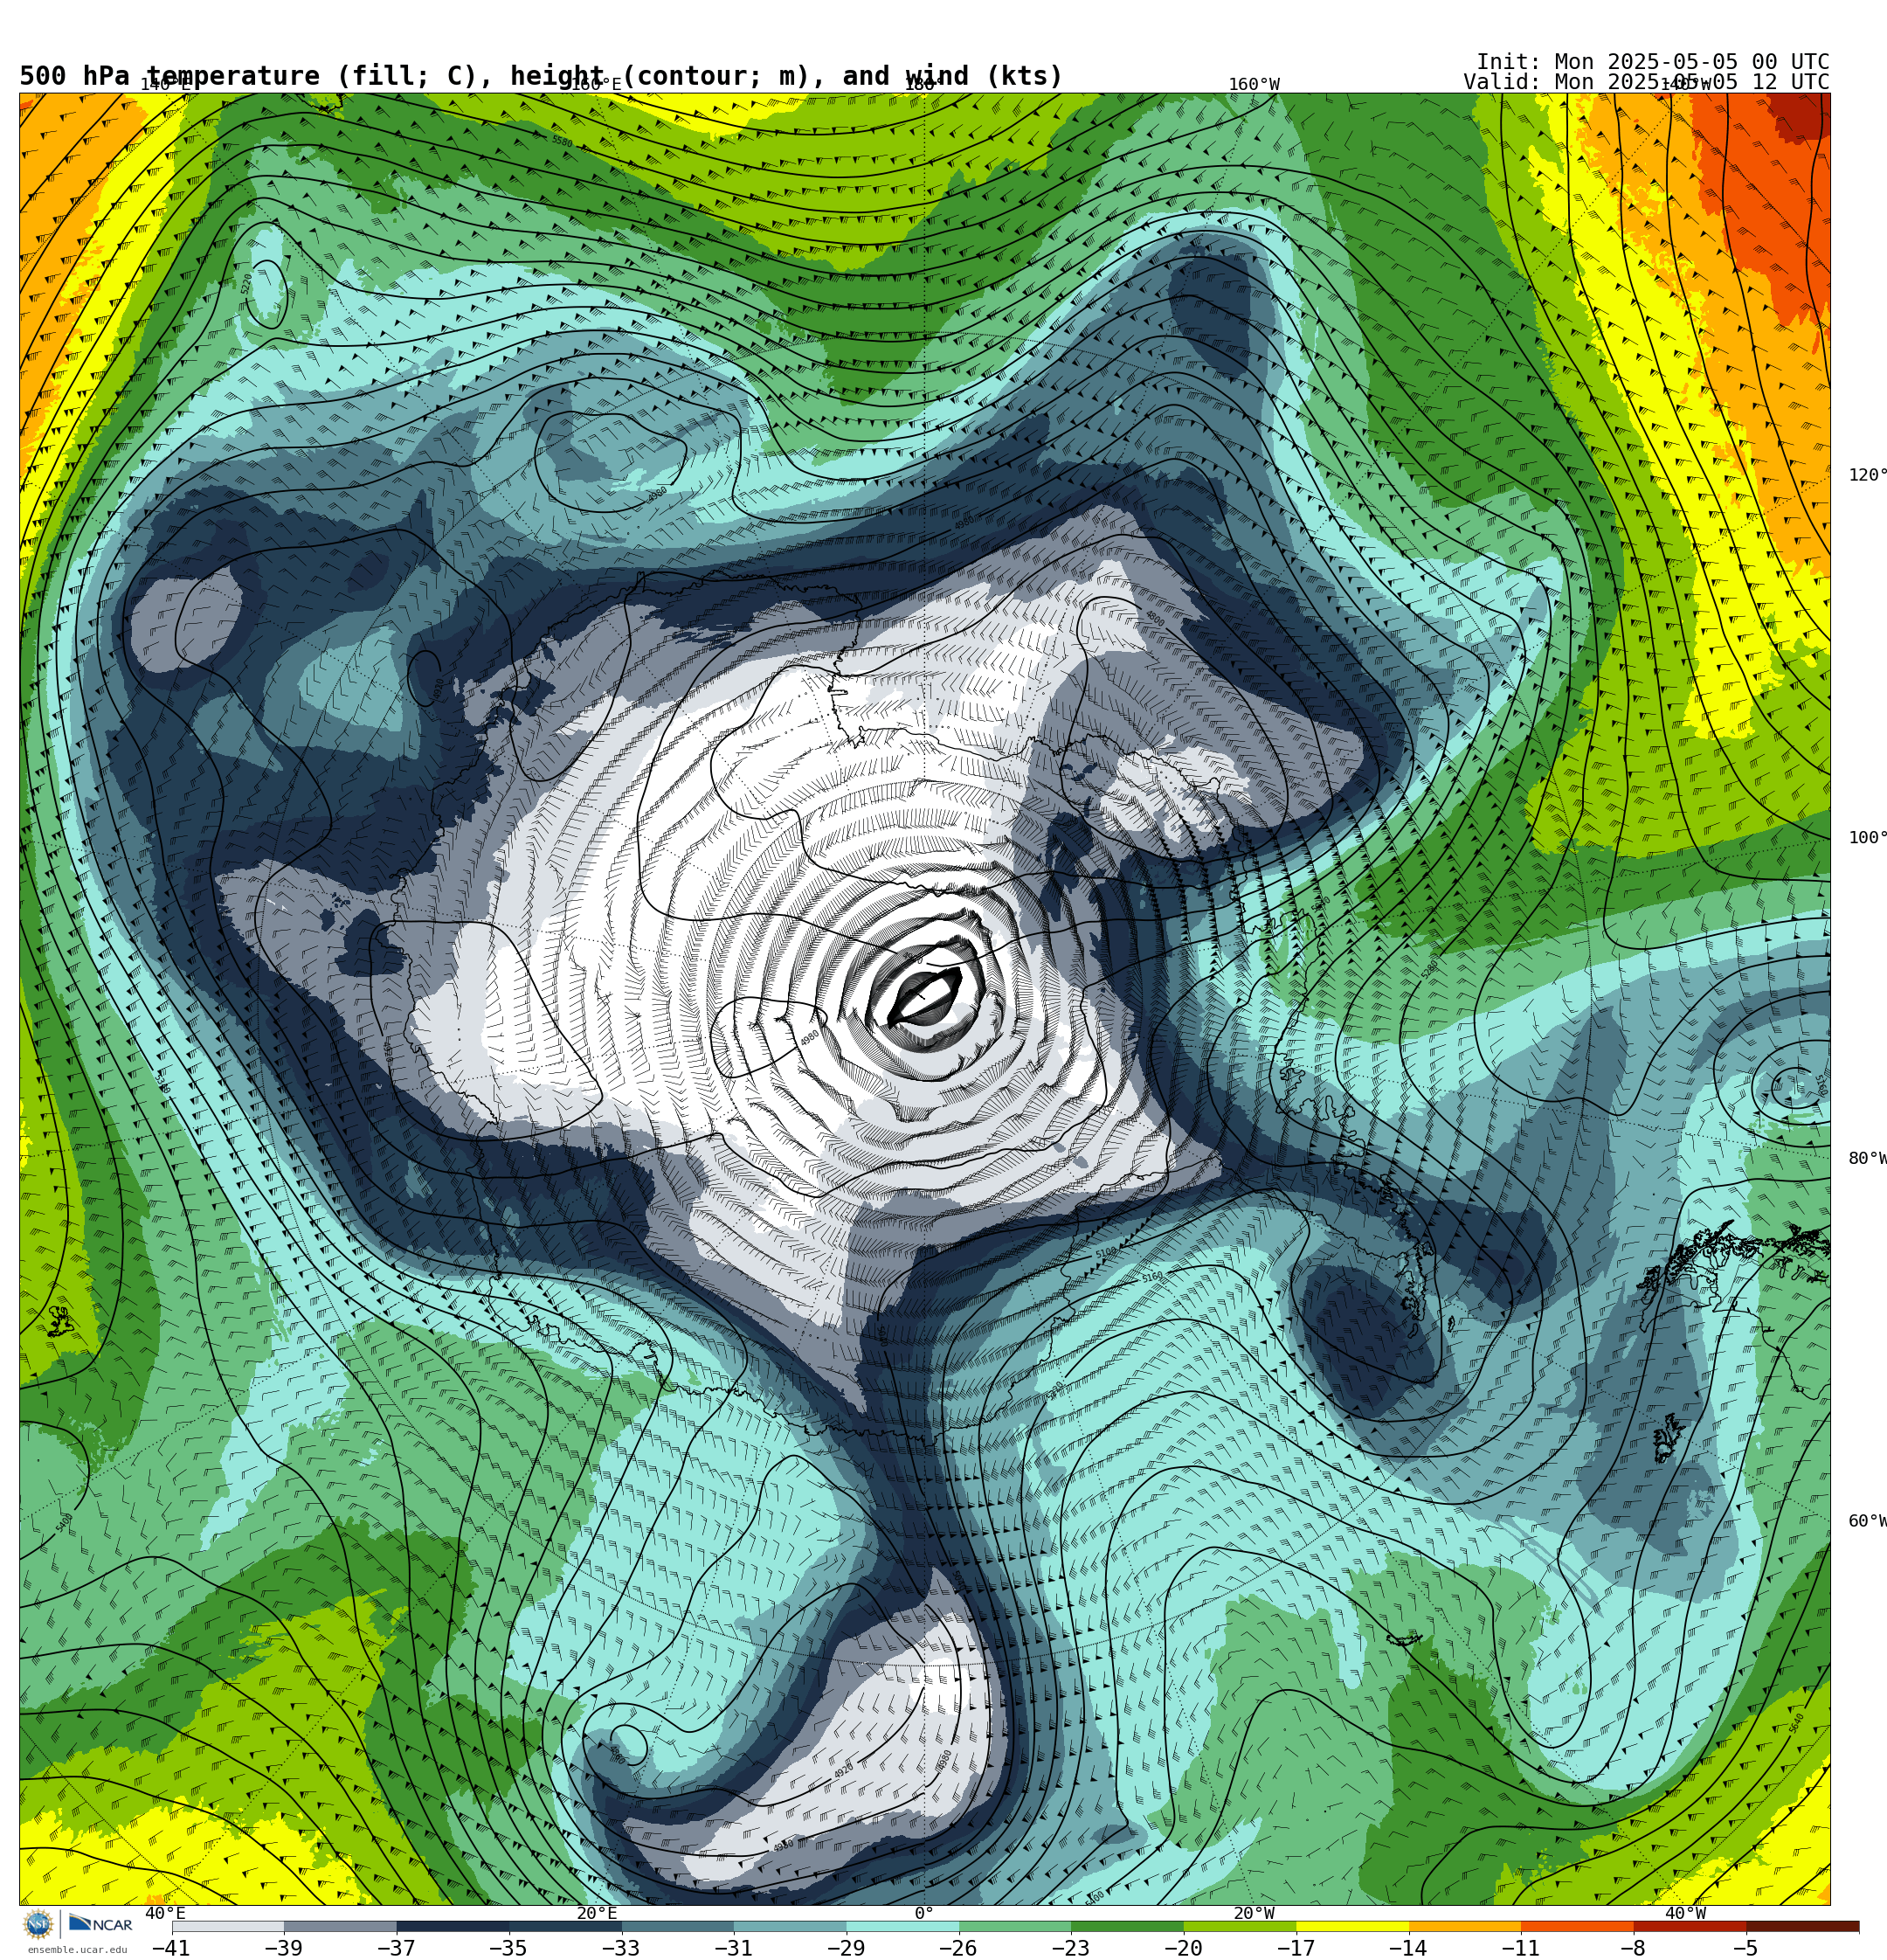Open the ensemble.ucar.edu link text

click(x=77, y=1950)
